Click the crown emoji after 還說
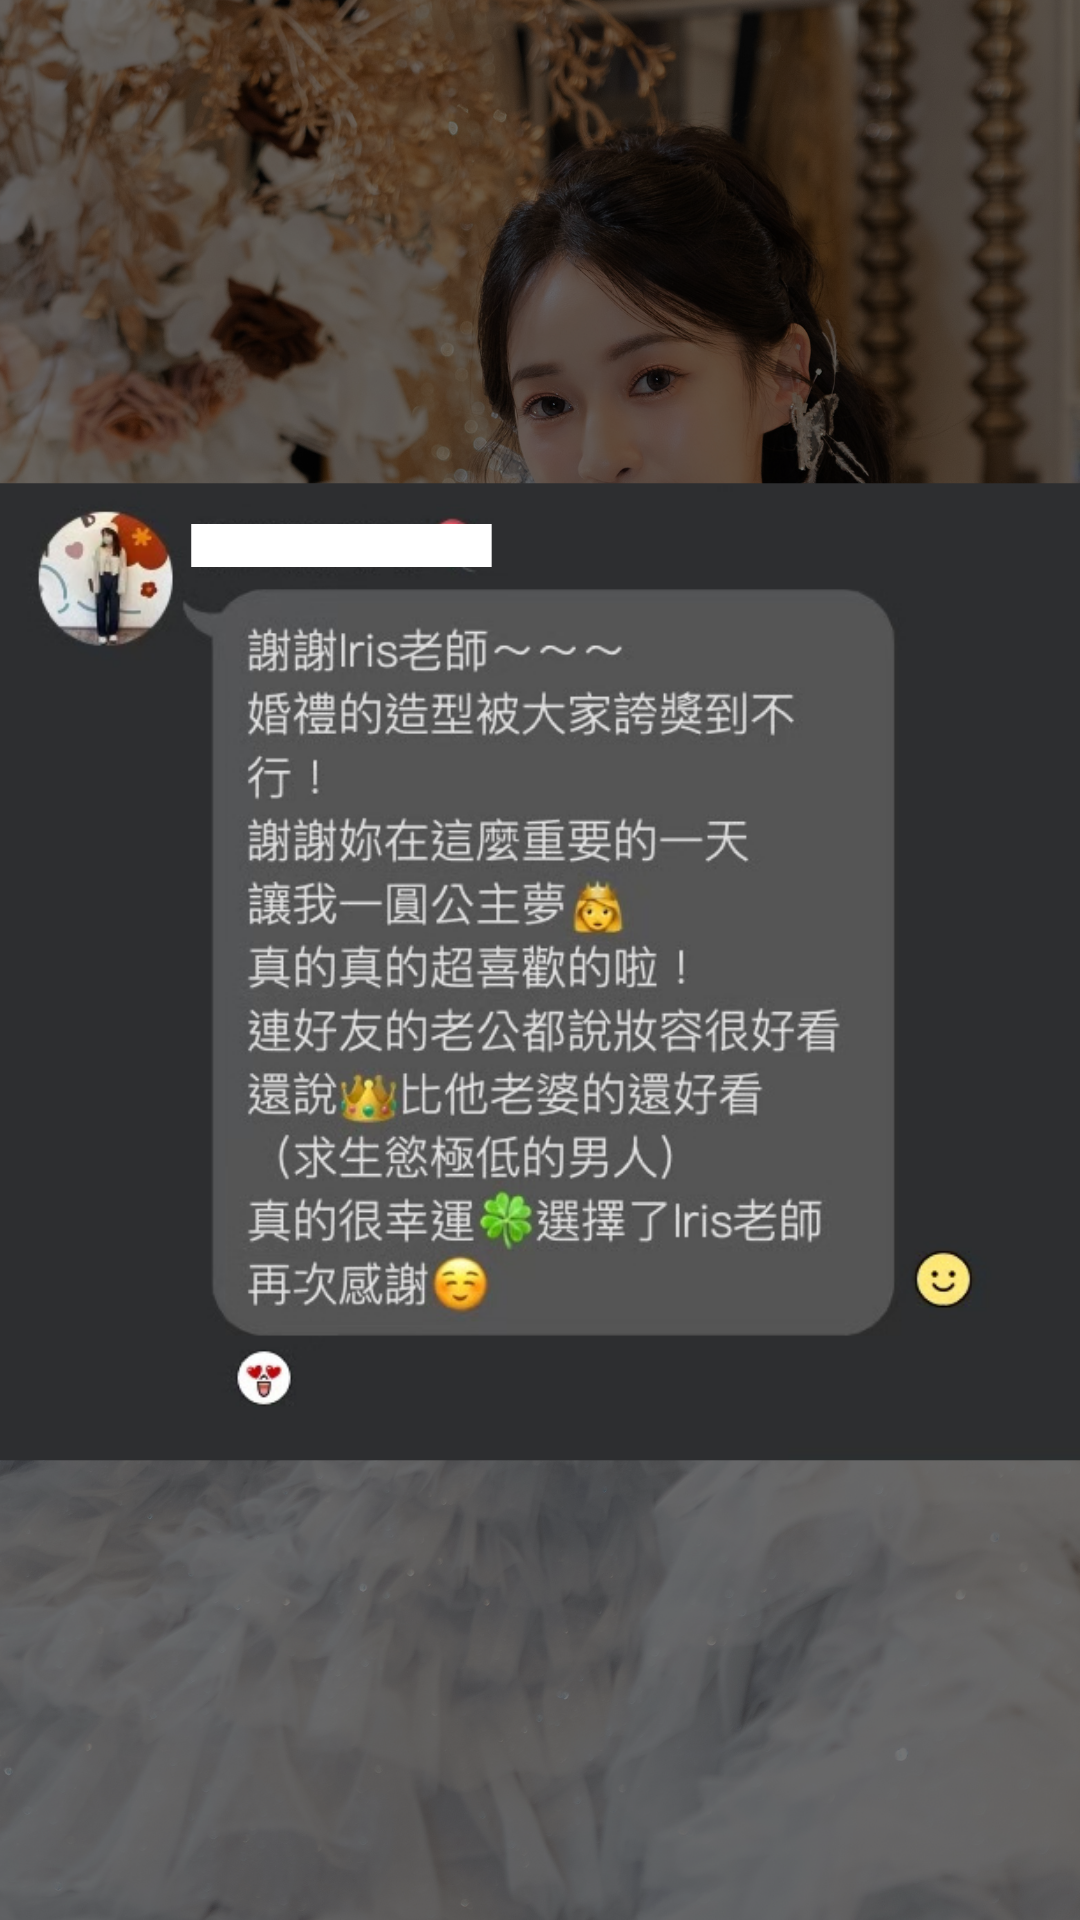Viewport: 1080px width, 1920px height. click(368, 1096)
